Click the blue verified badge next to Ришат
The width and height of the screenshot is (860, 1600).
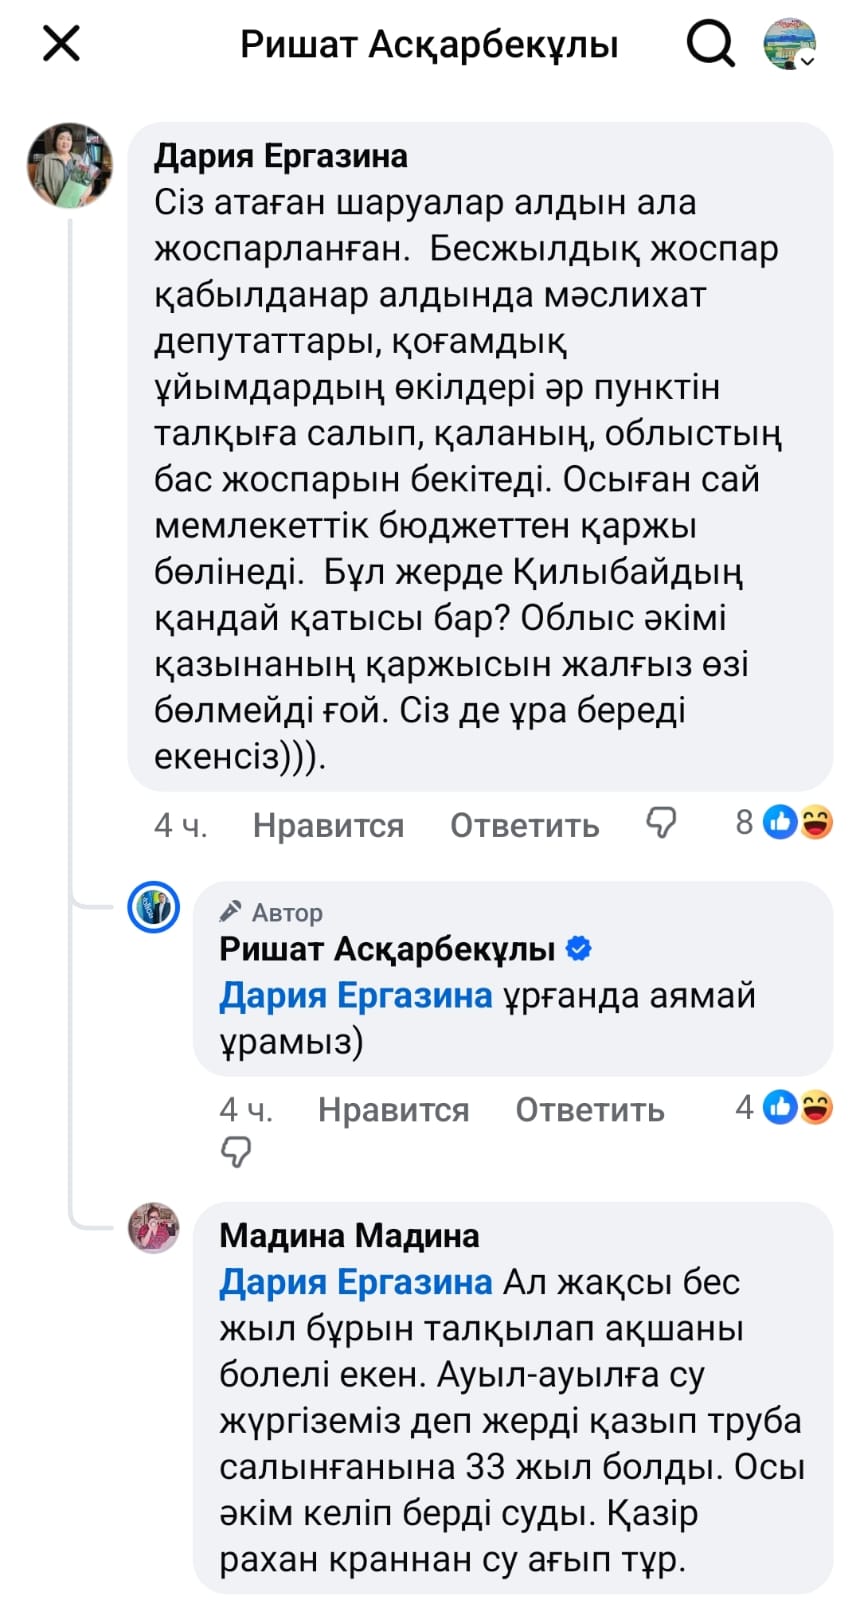pyautogui.click(x=579, y=949)
